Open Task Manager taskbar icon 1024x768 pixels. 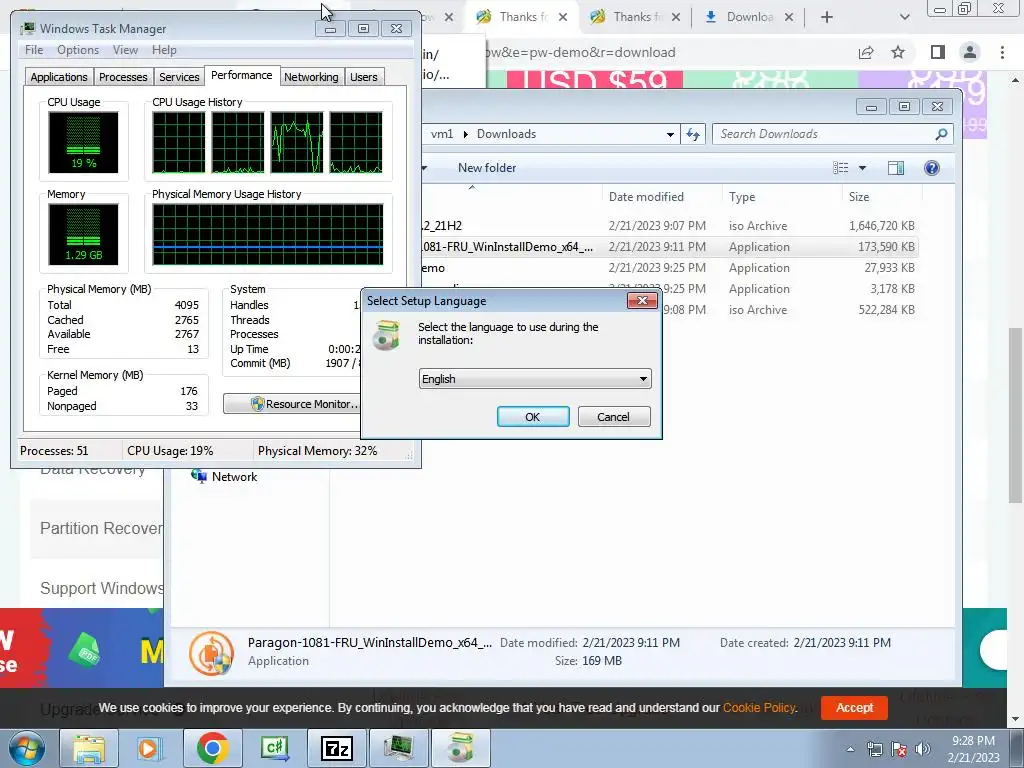[398, 748]
